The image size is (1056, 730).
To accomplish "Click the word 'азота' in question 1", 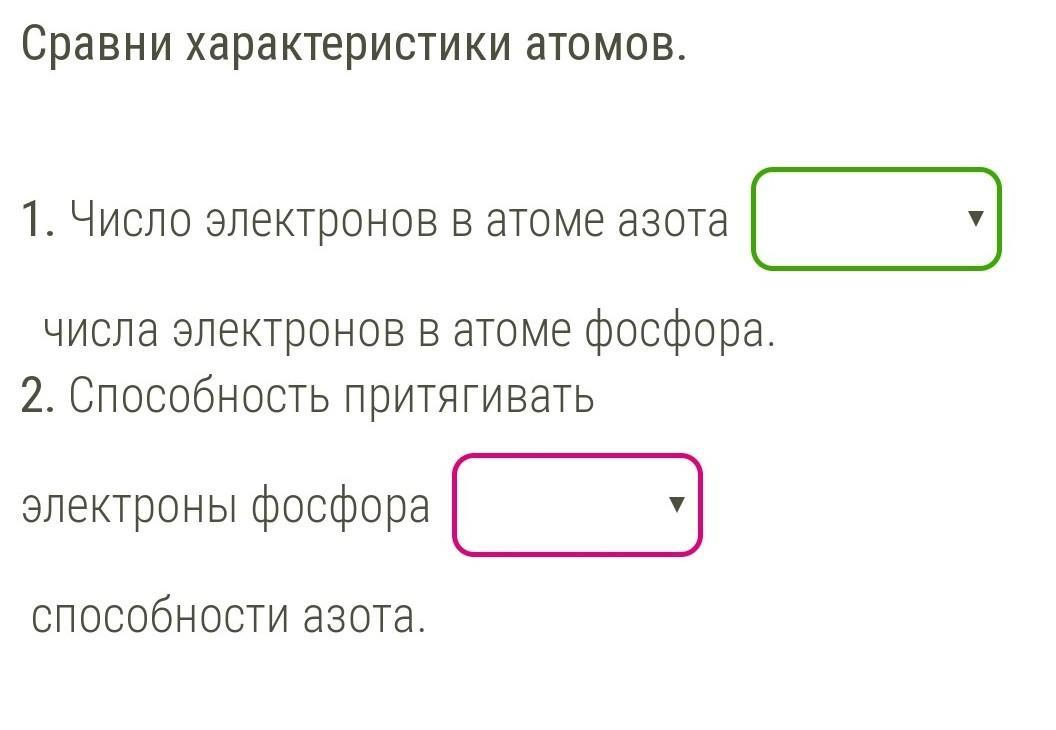I will tap(672, 220).
